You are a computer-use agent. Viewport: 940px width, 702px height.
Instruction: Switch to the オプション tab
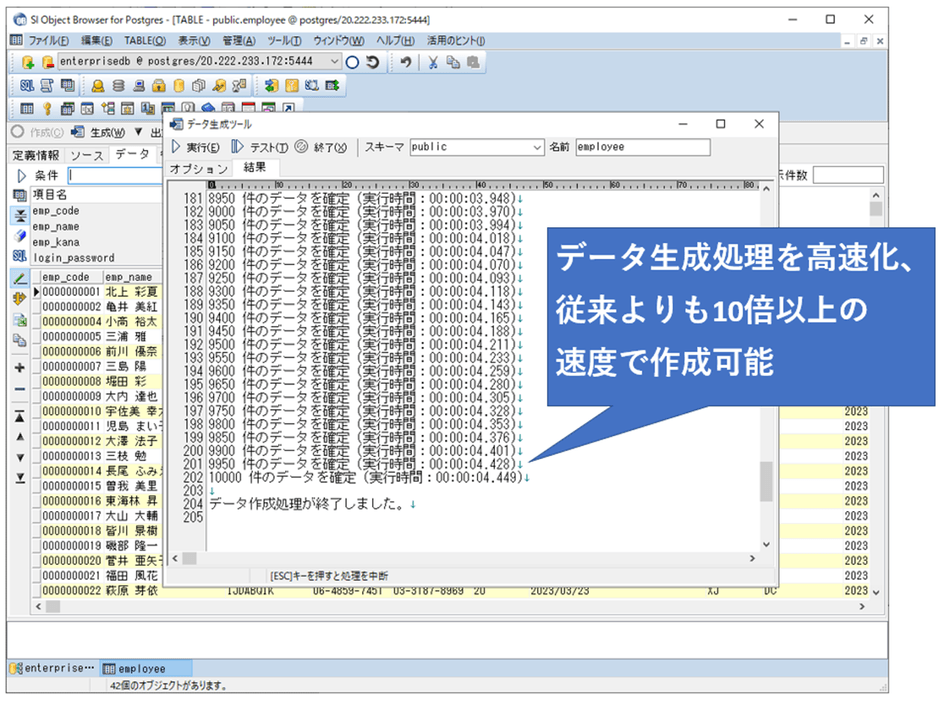click(197, 168)
